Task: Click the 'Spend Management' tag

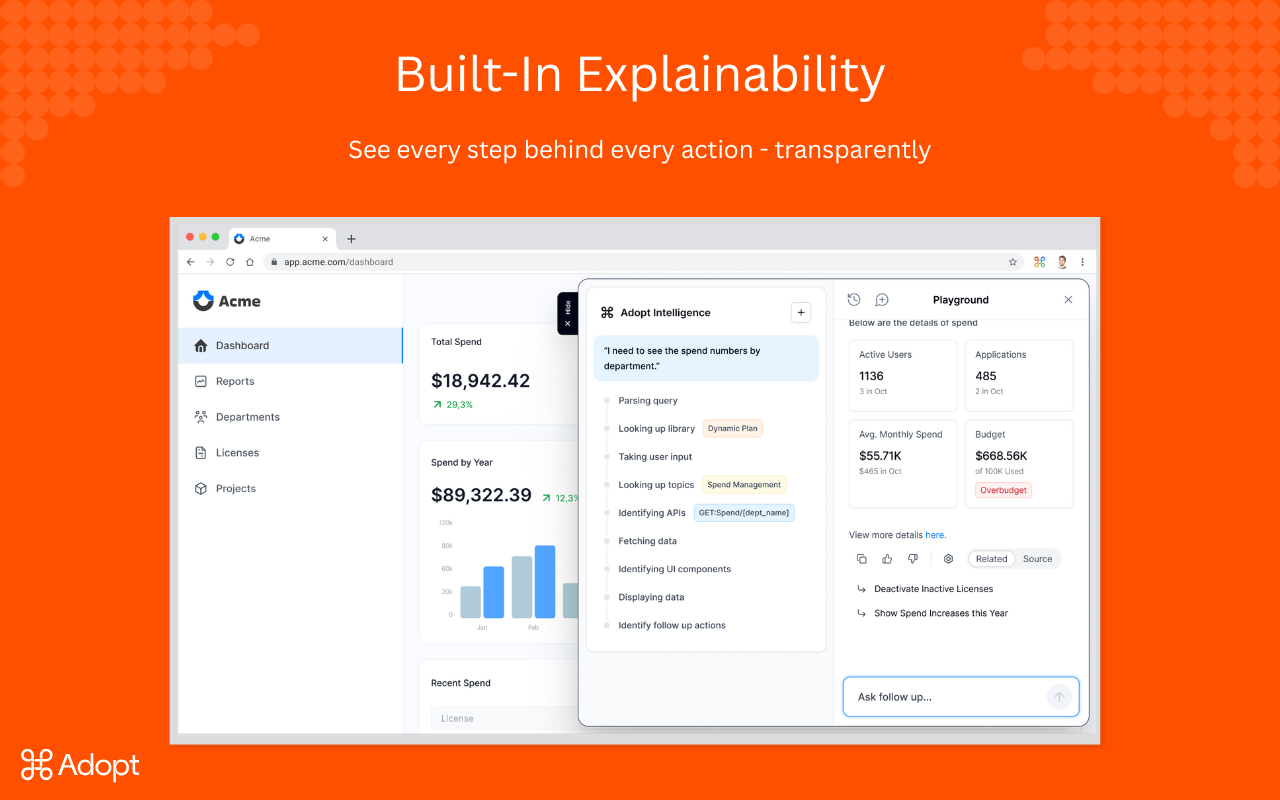Action: (x=744, y=485)
